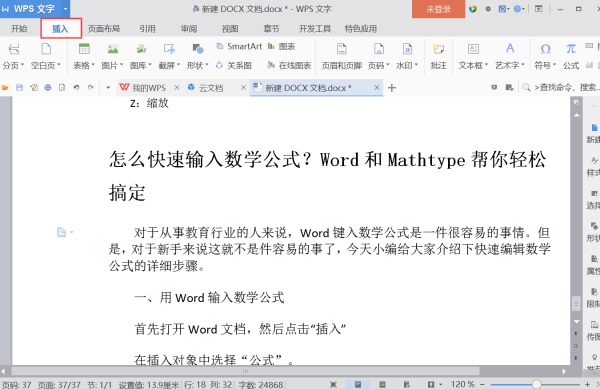
Task: Switch to full screen view in status bar
Action: (x=333, y=384)
